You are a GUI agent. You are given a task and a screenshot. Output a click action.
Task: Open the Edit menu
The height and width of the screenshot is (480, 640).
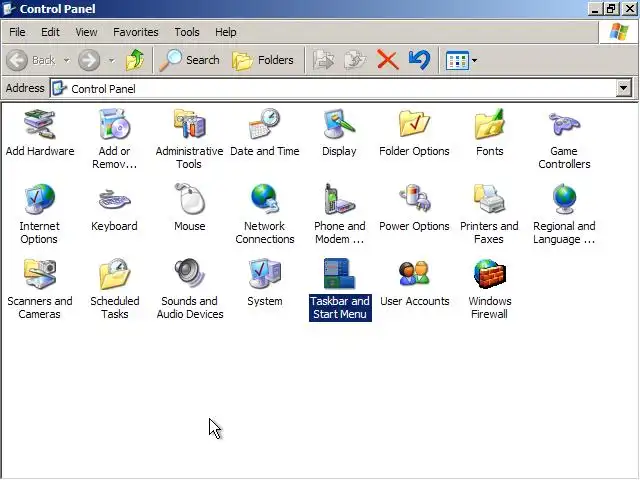pos(50,32)
